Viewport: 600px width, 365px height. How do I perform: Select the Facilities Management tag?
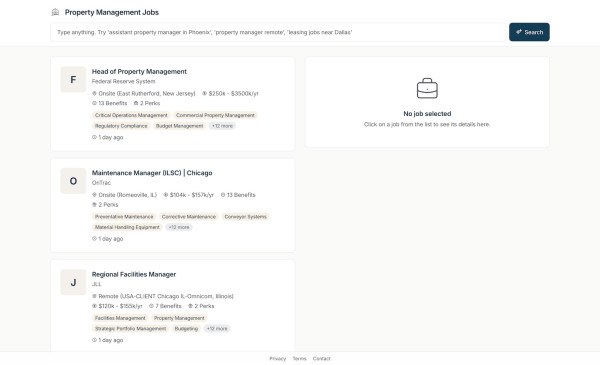point(120,318)
